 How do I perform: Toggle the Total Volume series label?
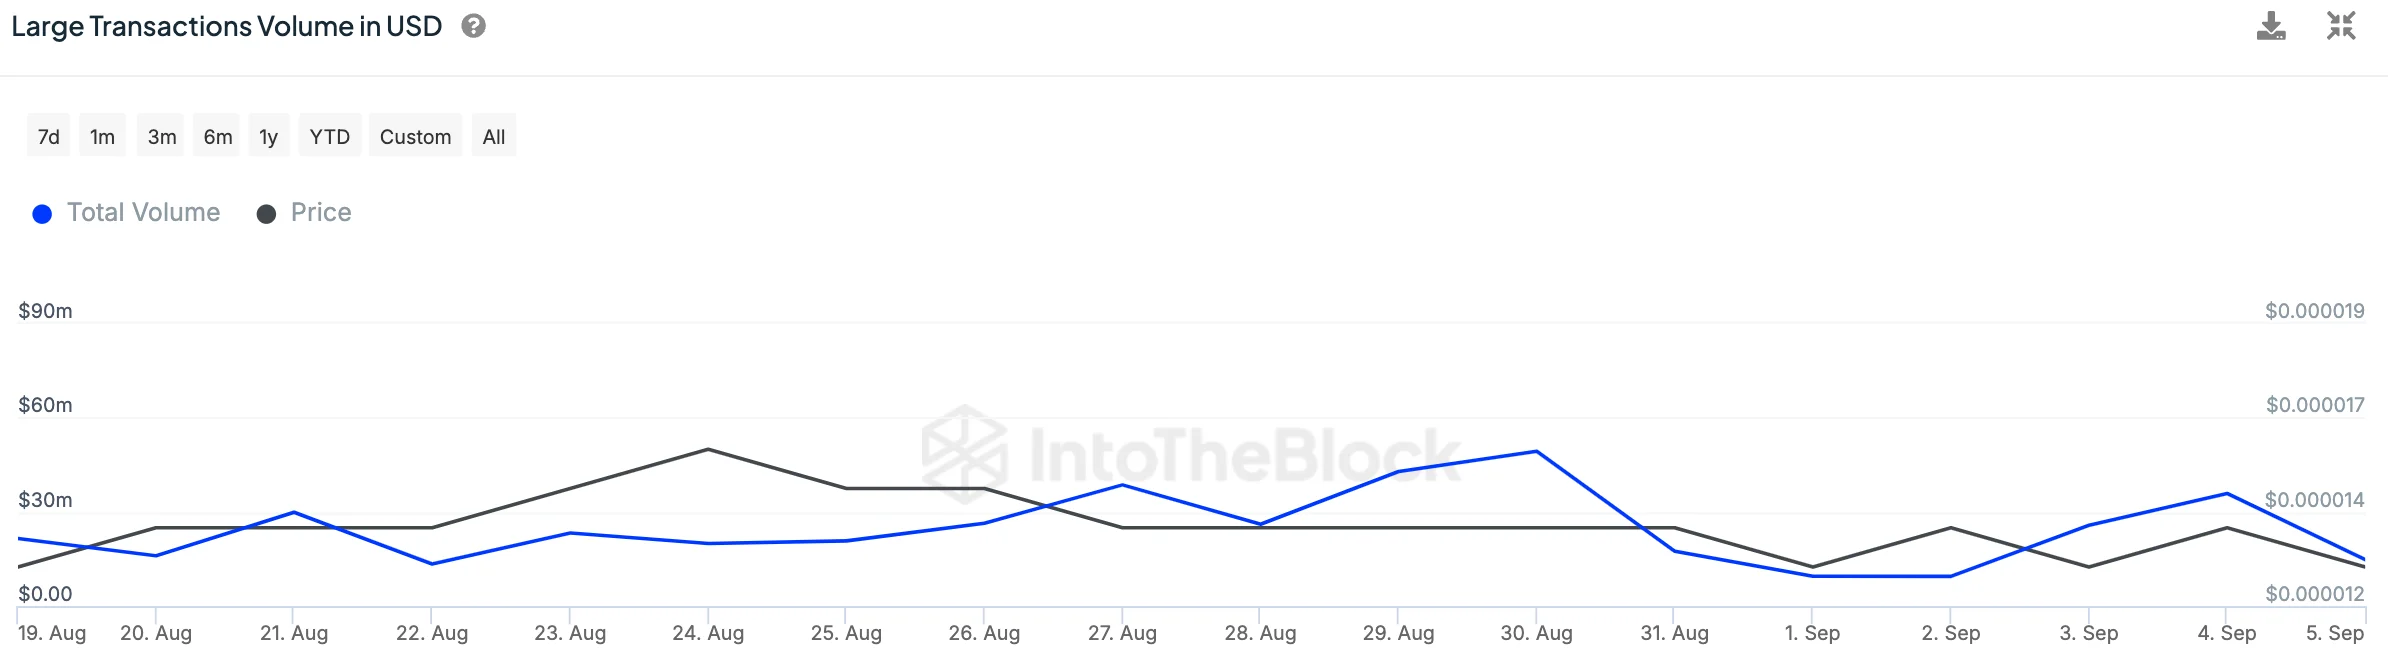pyautogui.click(x=143, y=212)
